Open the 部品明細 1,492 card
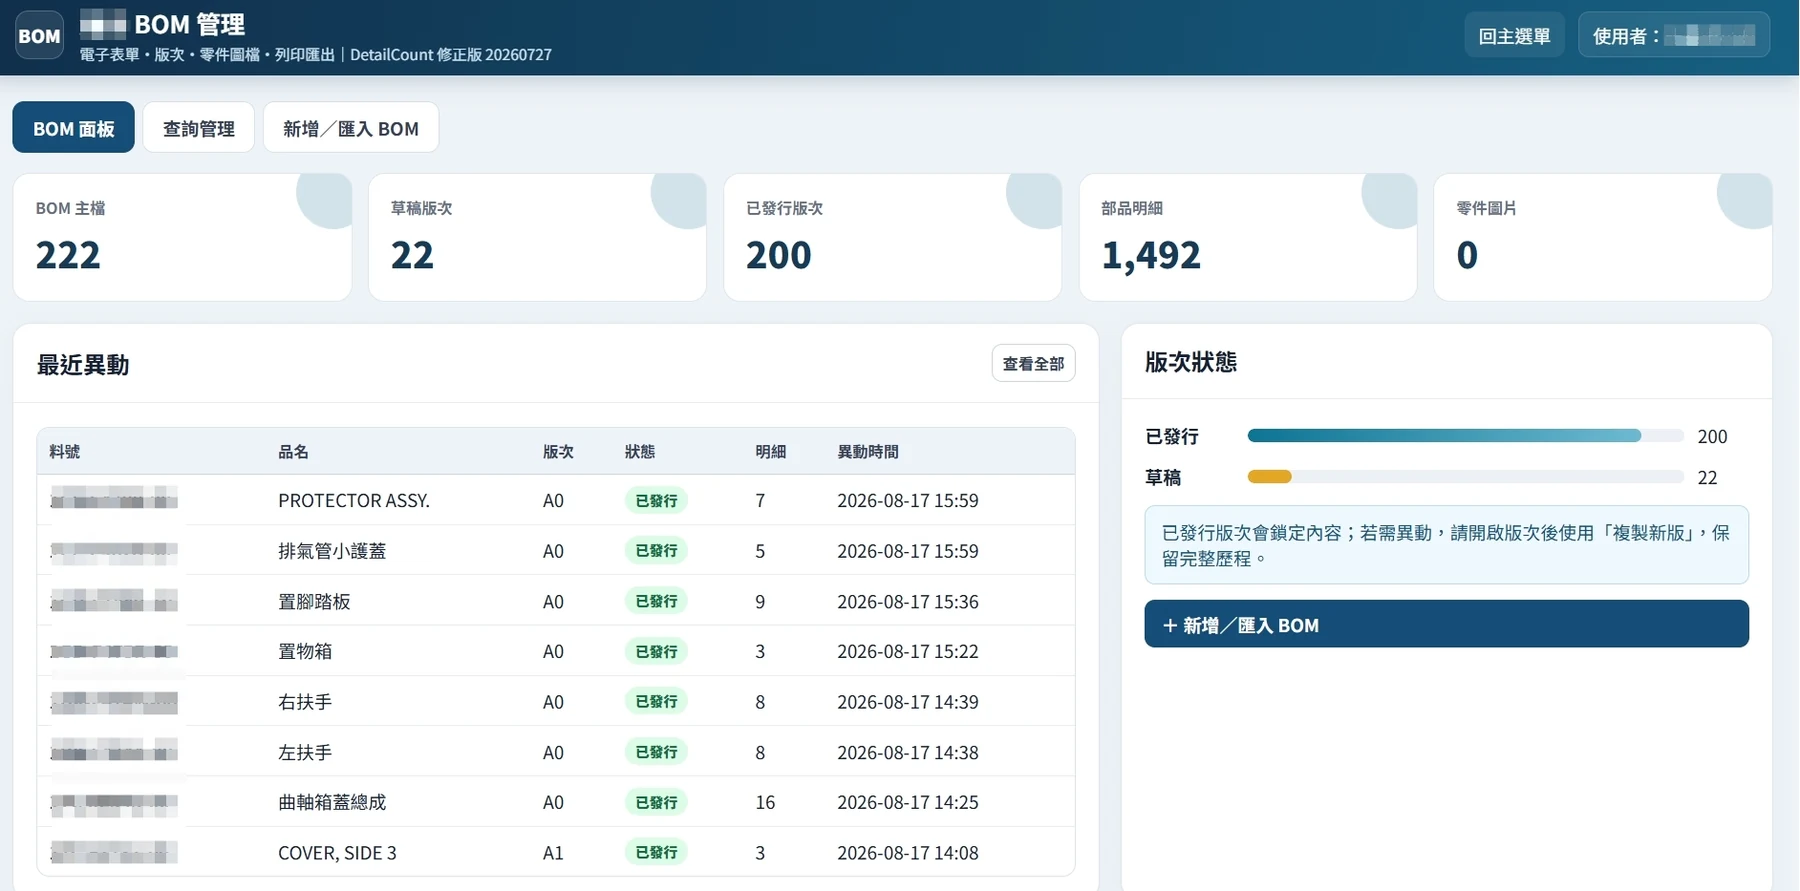The height and width of the screenshot is (891, 1800). tap(1248, 237)
